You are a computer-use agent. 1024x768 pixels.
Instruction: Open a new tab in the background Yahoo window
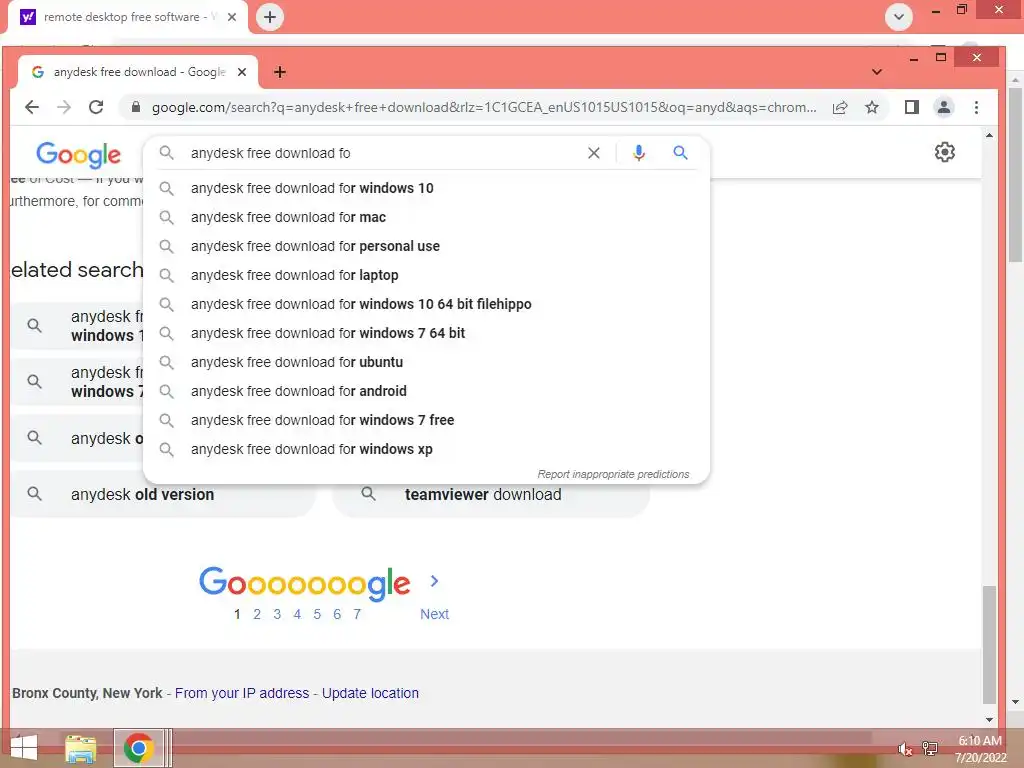click(270, 17)
